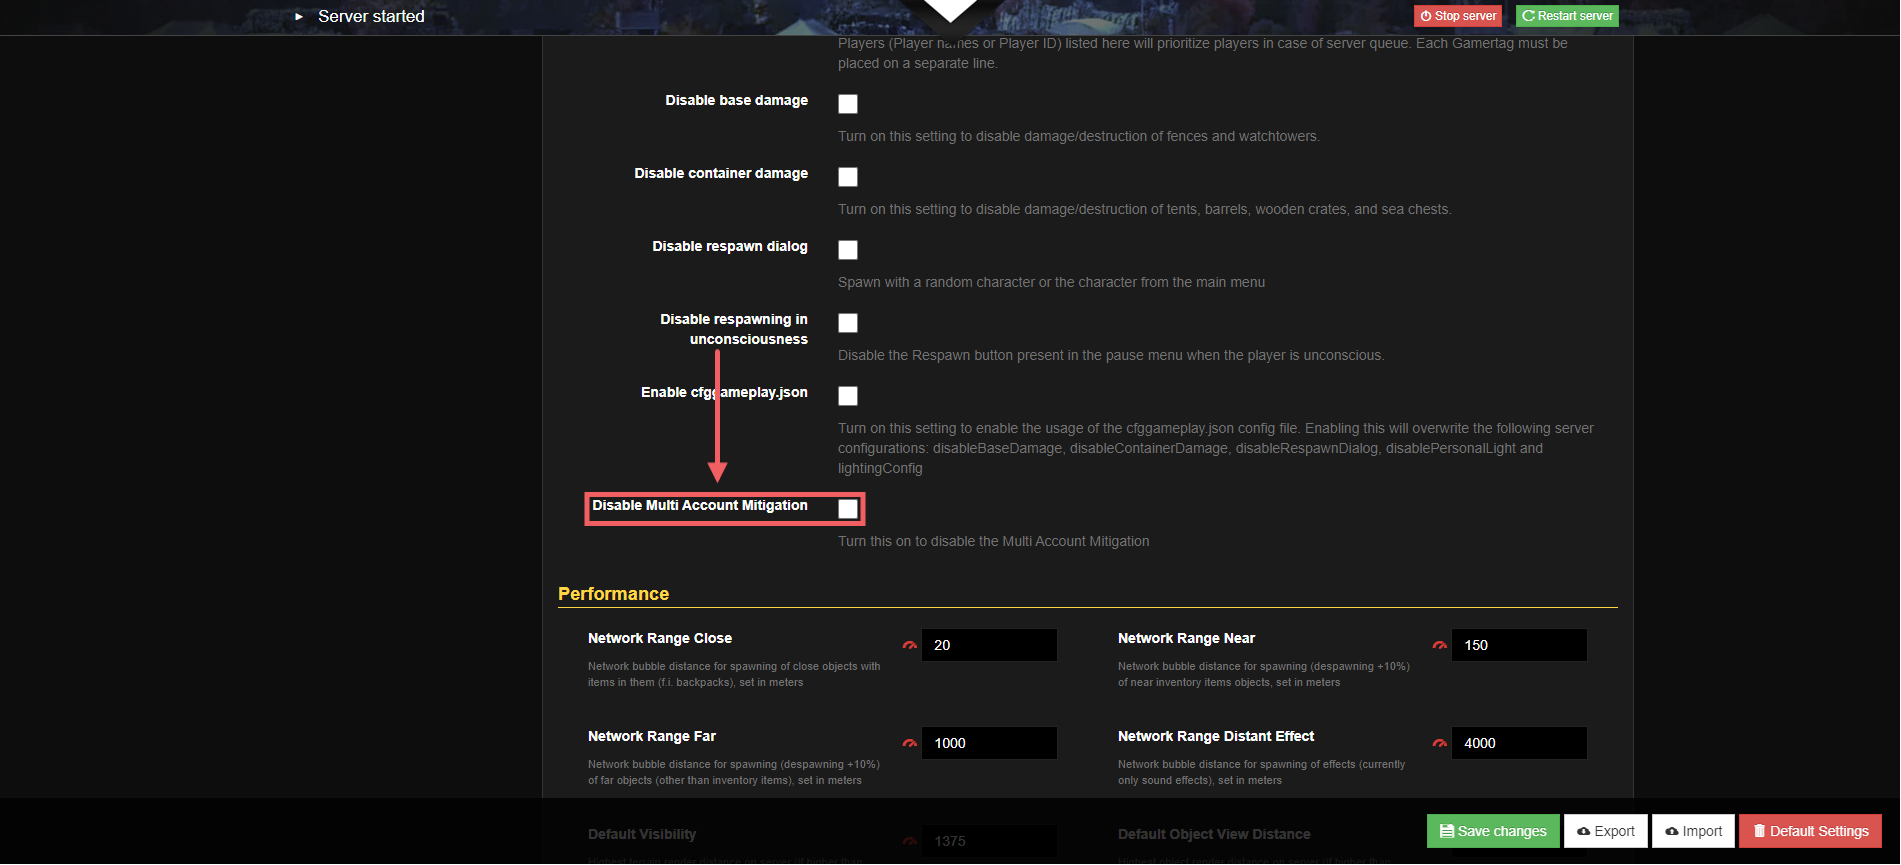
Task: Edit Network Range Near value field
Action: tap(1519, 645)
